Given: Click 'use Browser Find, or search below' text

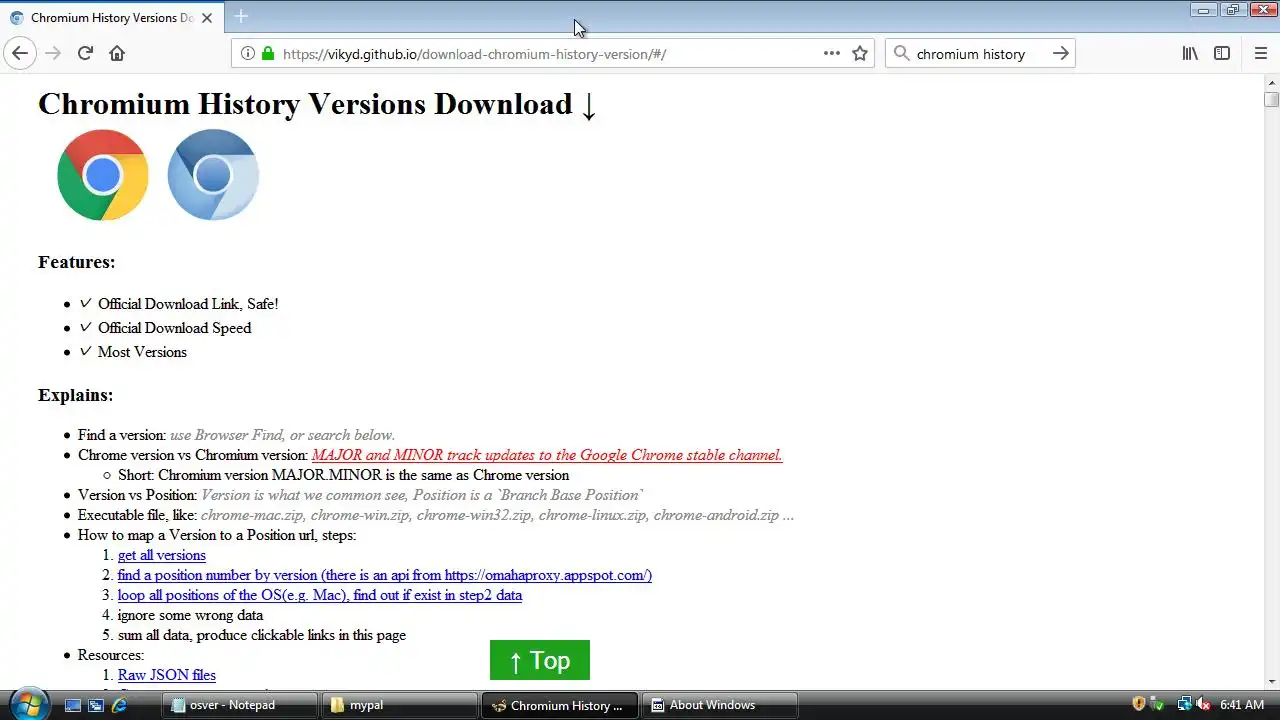Looking at the screenshot, I should 282,435.
